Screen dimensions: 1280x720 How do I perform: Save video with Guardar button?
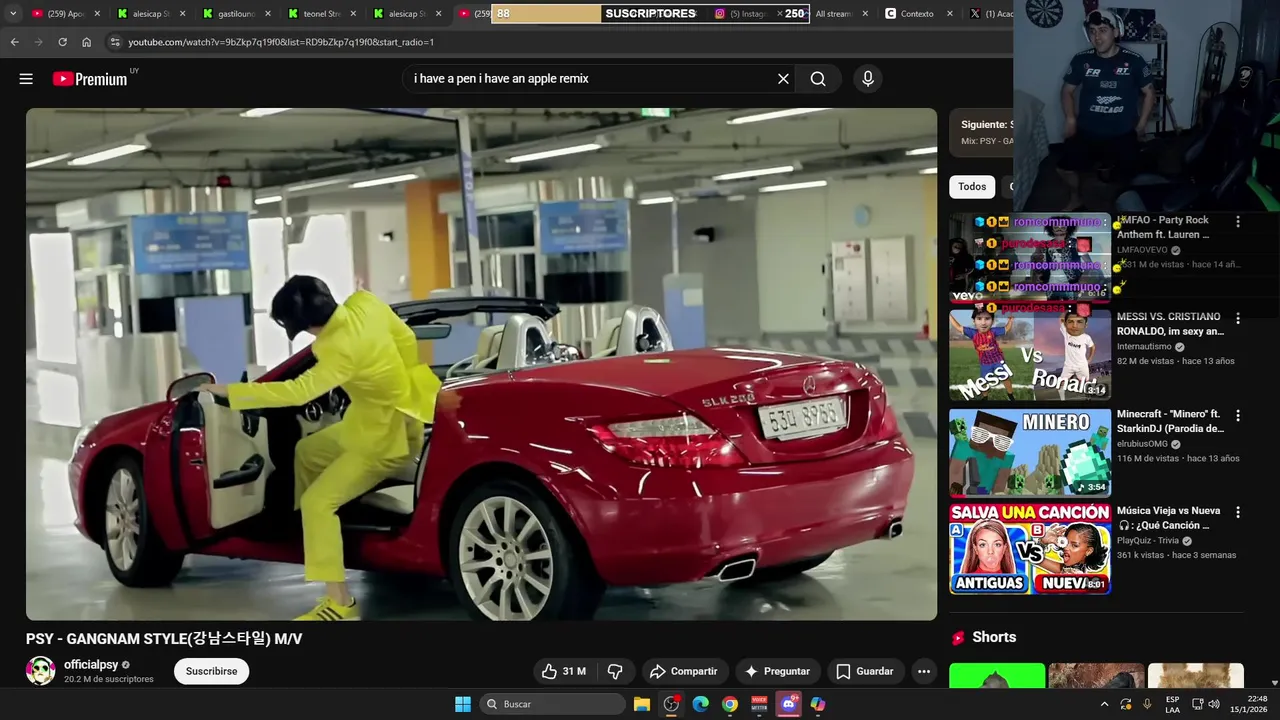865,671
